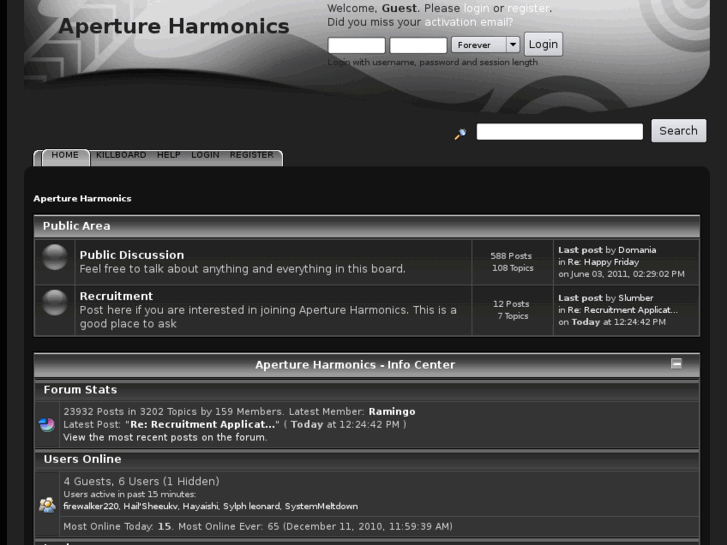Click into the forum search box
The height and width of the screenshot is (545, 727).
(x=560, y=131)
